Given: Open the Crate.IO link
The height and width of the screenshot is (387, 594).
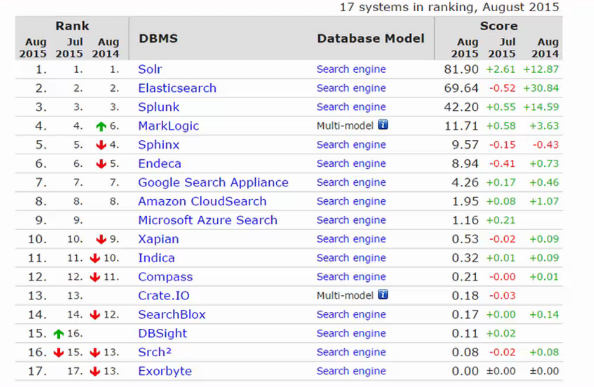Looking at the screenshot, I should coord(164,296).
